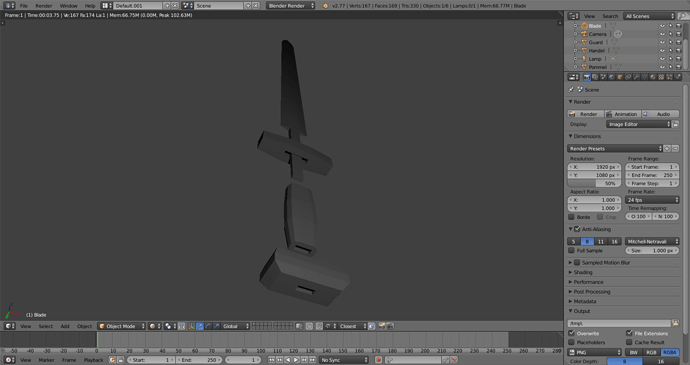
Task: Open the Add menu in 3D view header
Action: (x=65, y=326)
